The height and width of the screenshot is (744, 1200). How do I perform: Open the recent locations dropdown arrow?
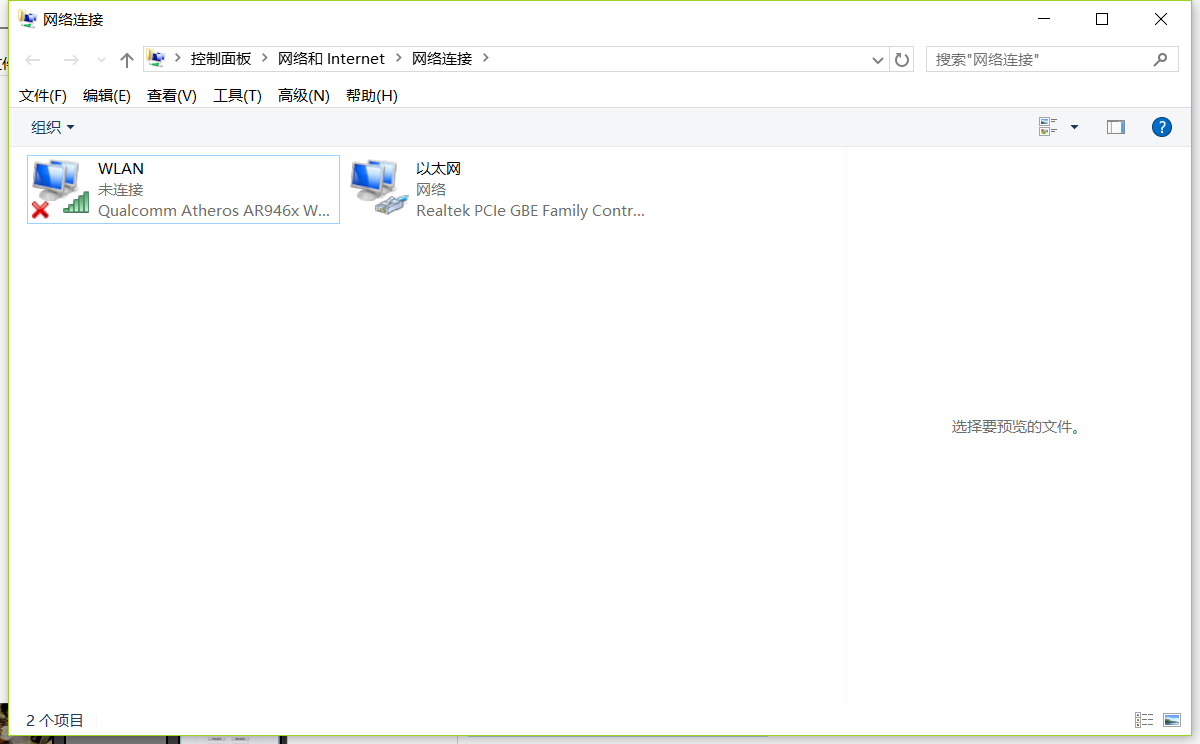click(x=101, y=60)
